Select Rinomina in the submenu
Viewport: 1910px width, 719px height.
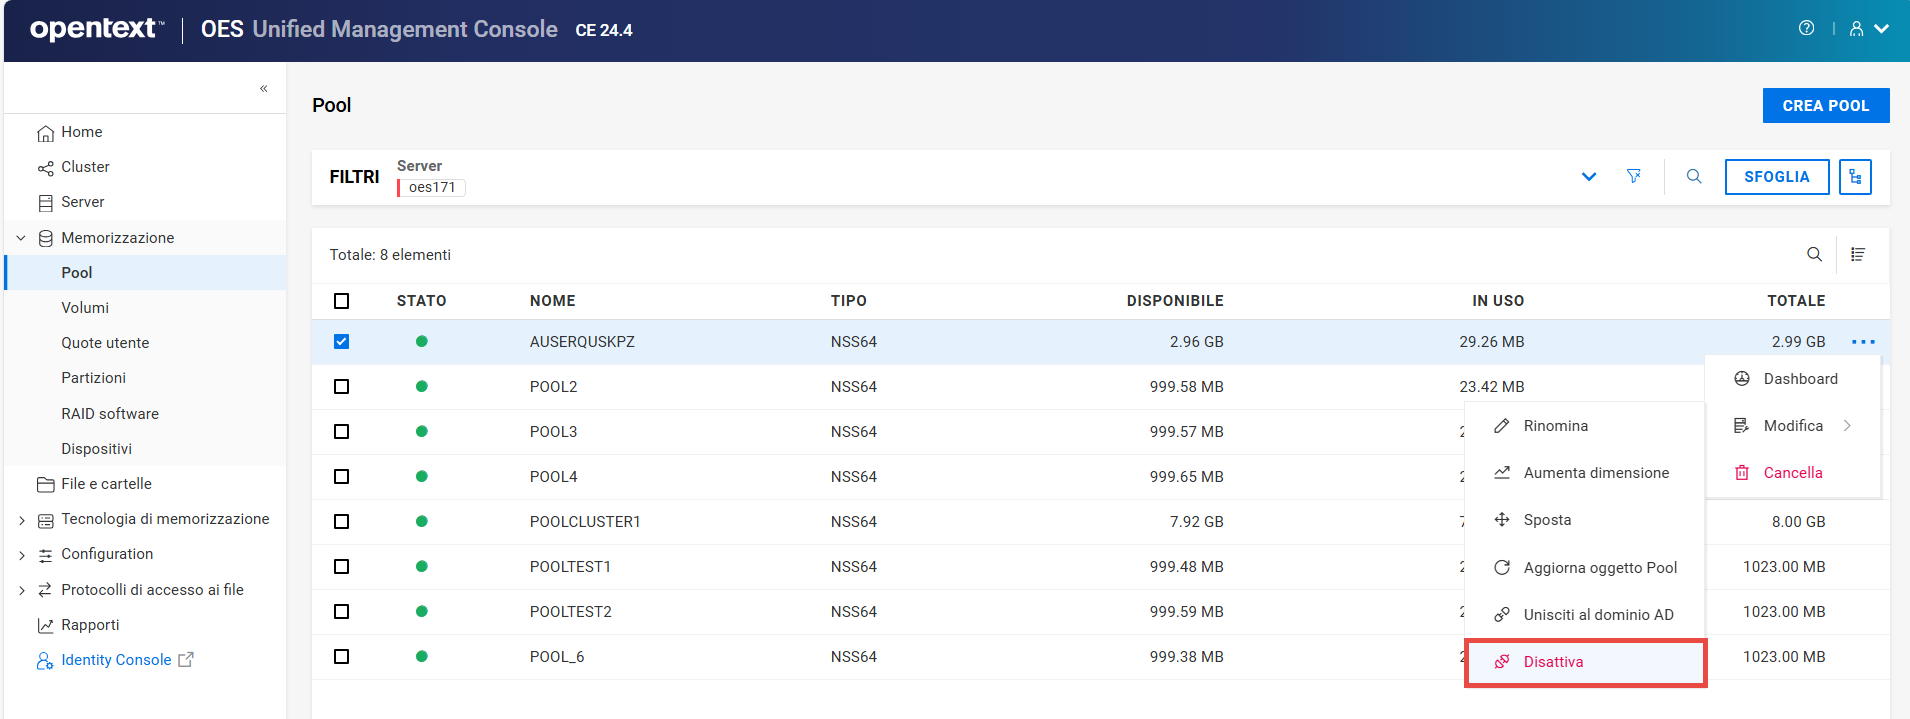pos(1555,426)
